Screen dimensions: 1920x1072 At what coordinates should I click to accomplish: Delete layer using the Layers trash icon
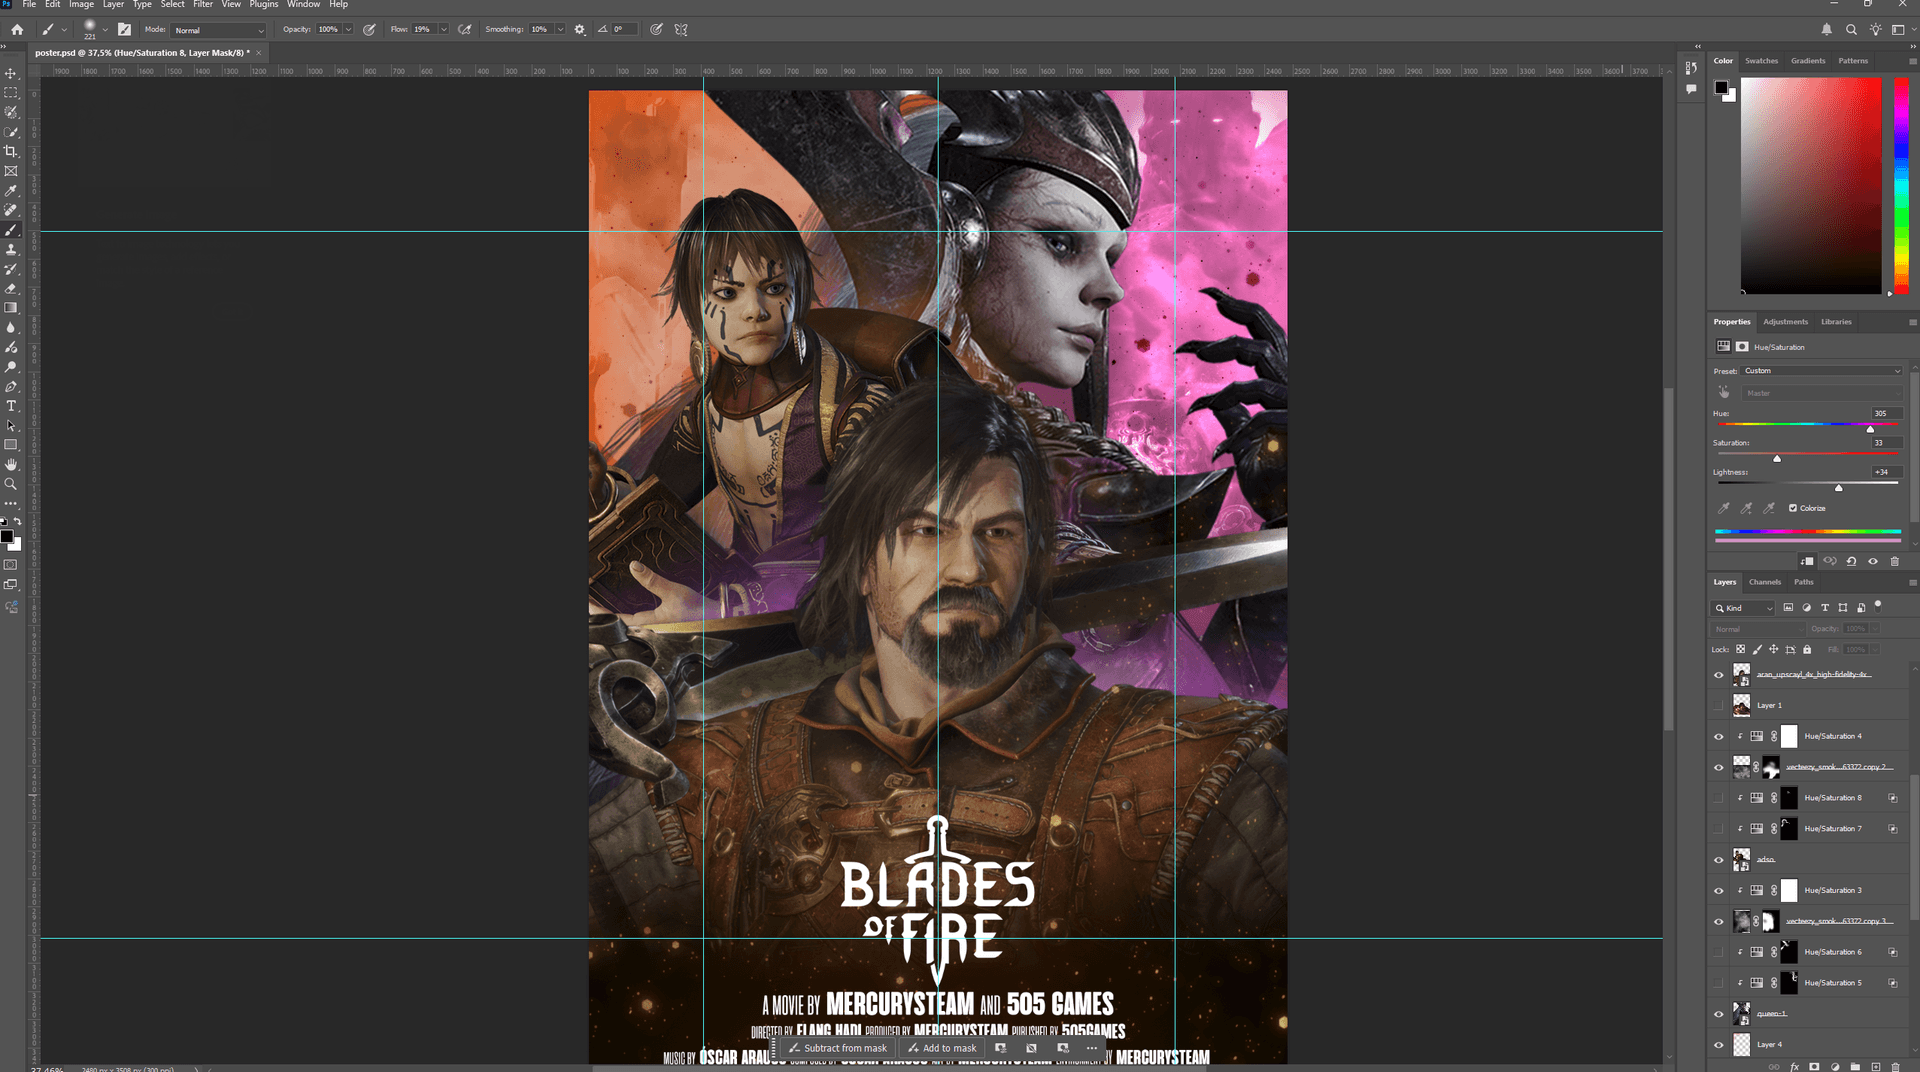click(x=1895, y=1067)
